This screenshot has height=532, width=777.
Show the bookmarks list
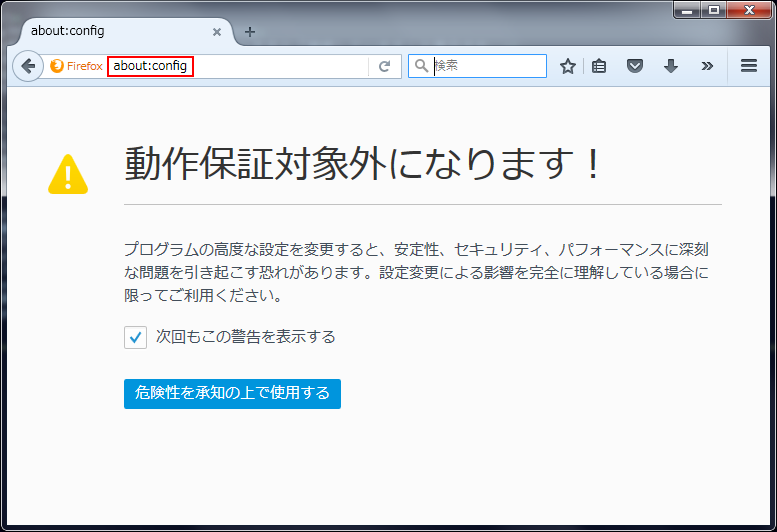599,66
